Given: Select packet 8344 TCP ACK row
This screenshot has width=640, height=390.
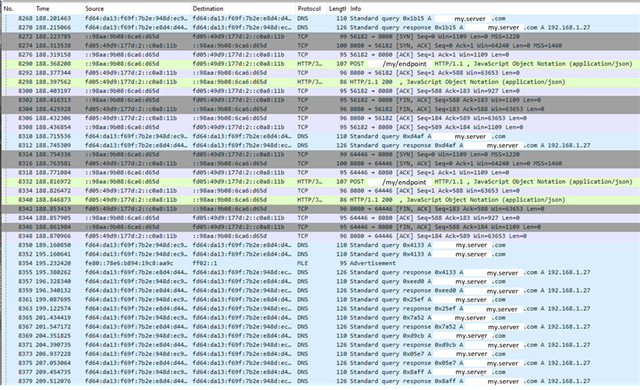Looking at the screenshot, I should click(320, 218).
